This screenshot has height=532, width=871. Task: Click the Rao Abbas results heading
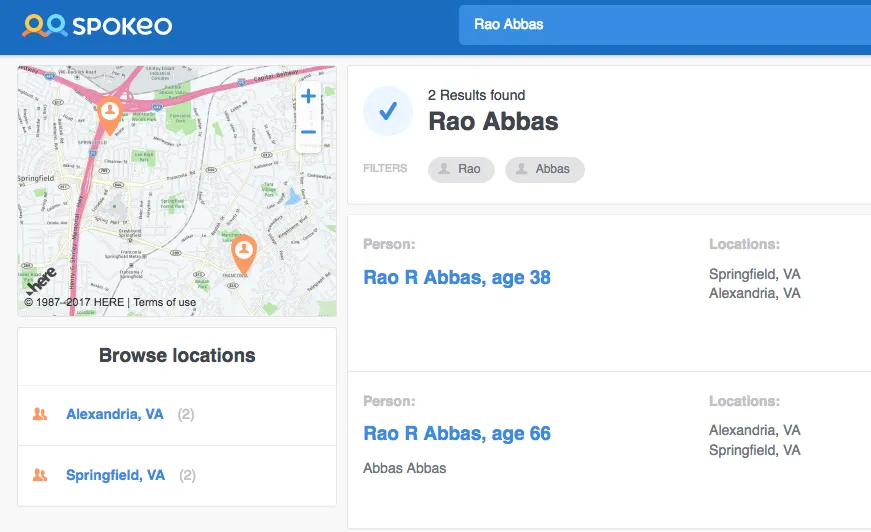click(493, 122)
